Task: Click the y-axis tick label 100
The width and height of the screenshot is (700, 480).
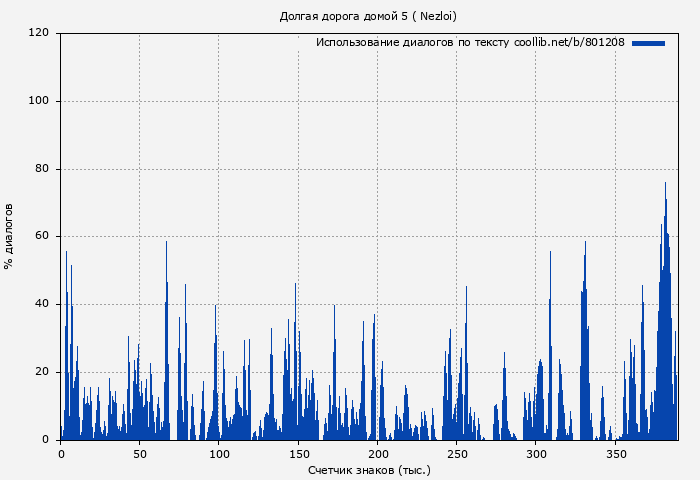Action: tap(39, 101)
